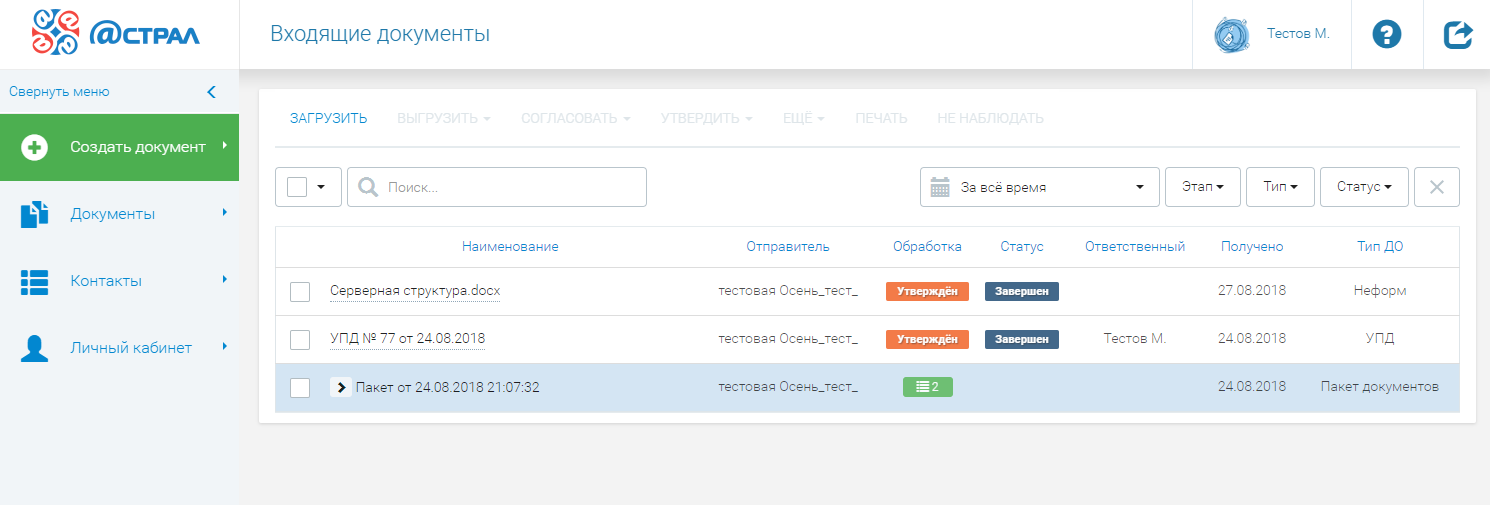
Task: Click the Неформ type cell
Action: 1380,291
